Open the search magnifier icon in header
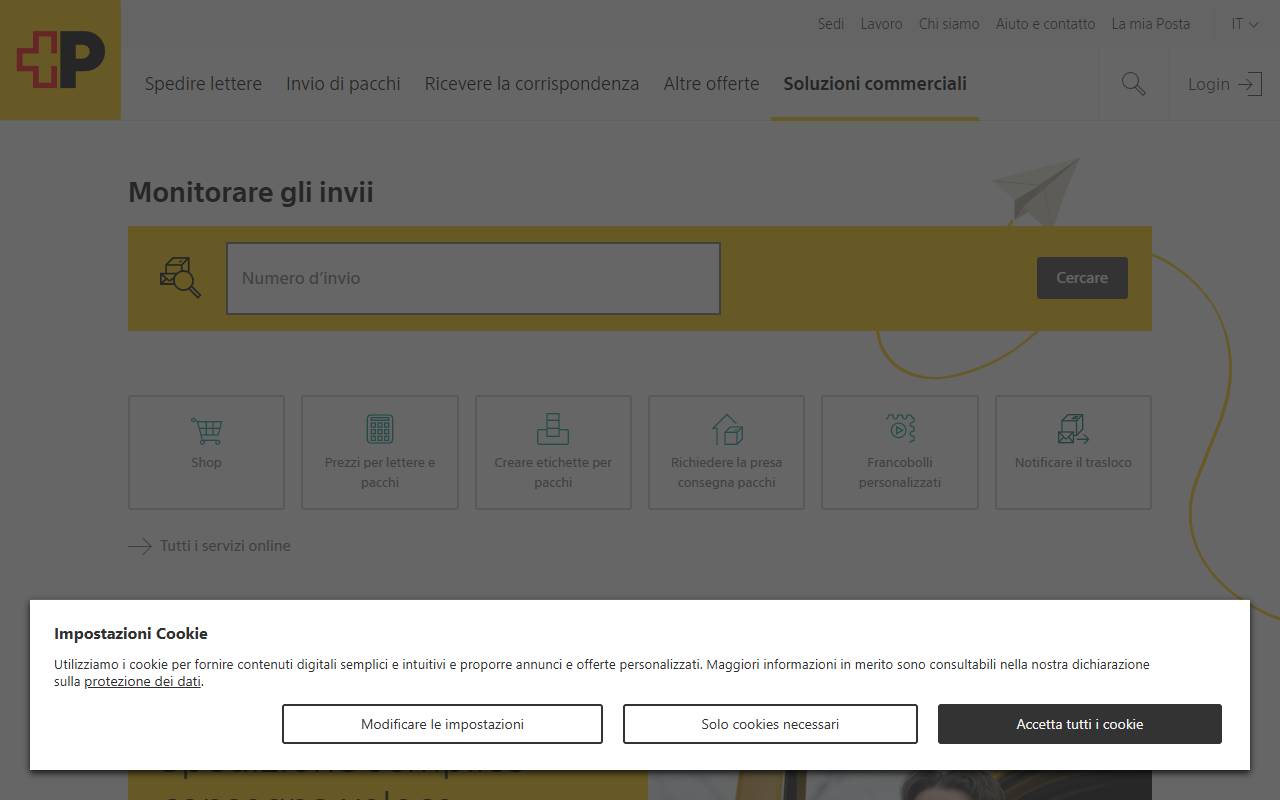The height and width of the screenshot is (800, 1280). point(1133,84)
